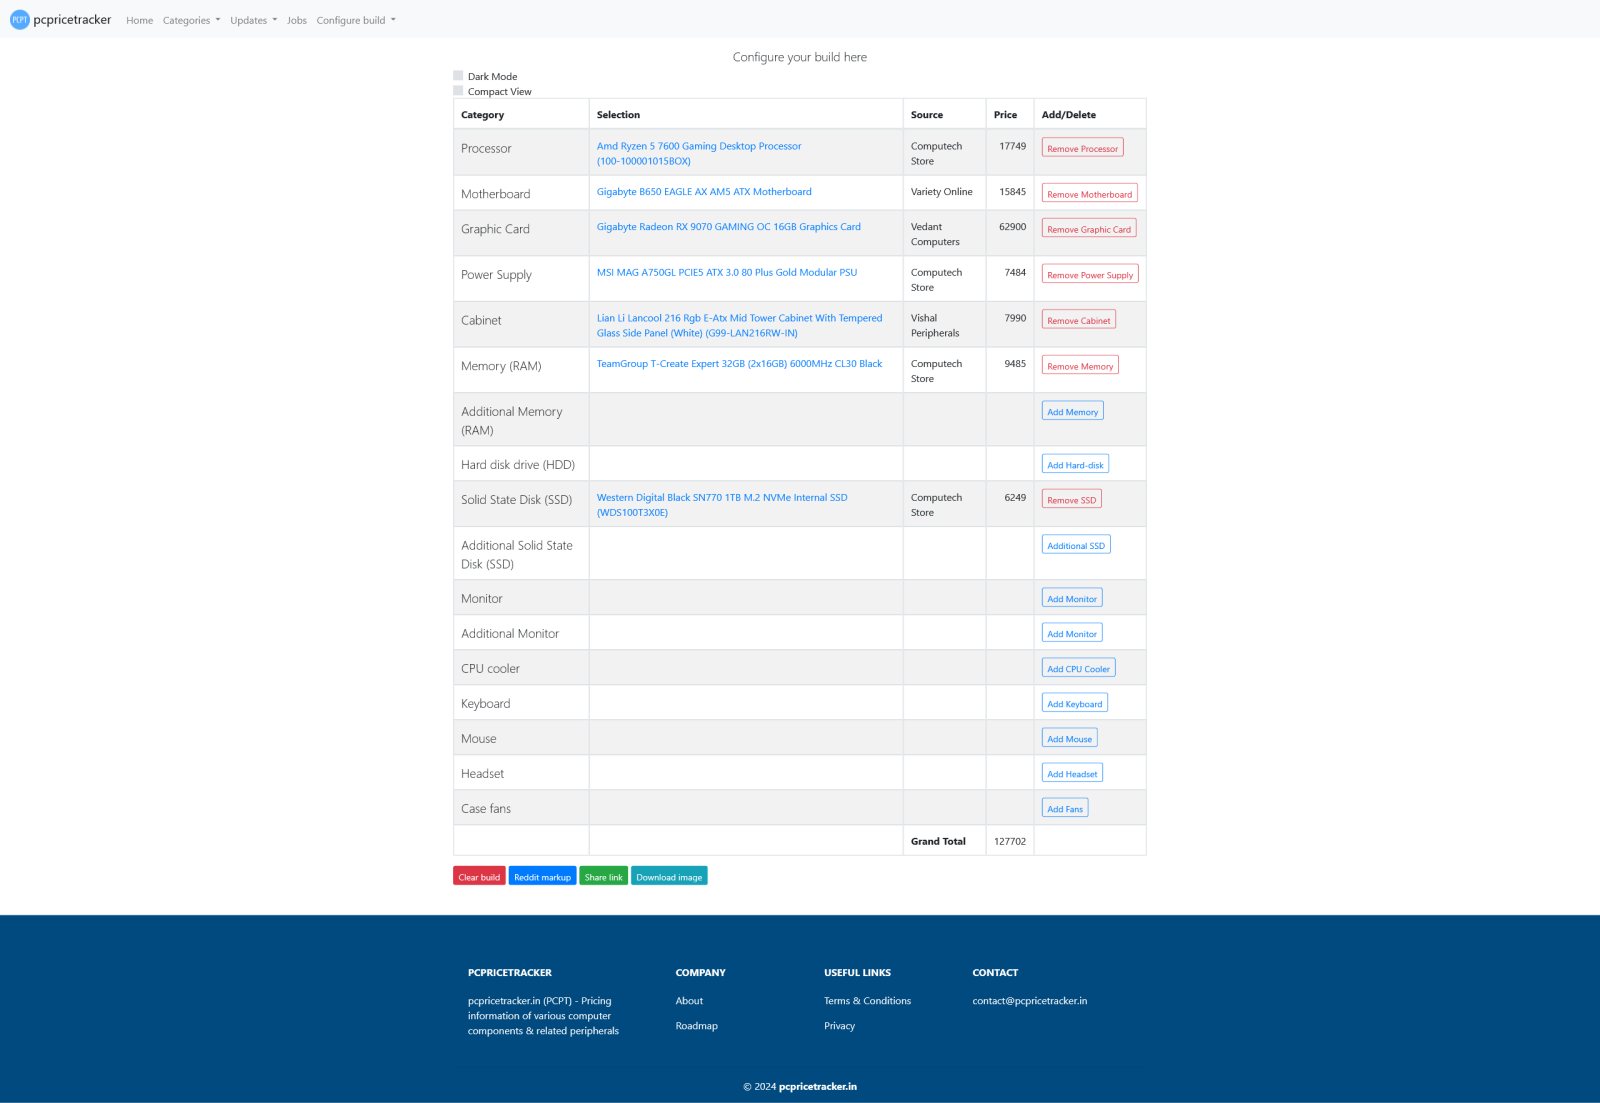Click the Reddit markup button
Image resolution: width=1600 pixels, height=1103 pixels.
[x=542, y=876]
